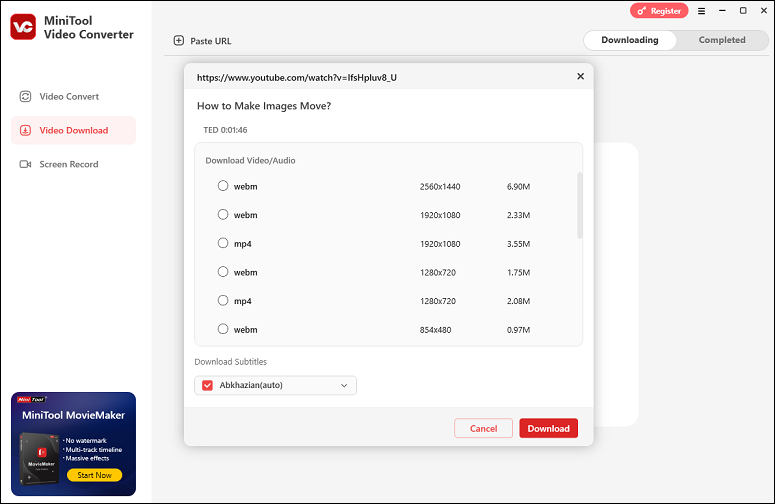
Task: Click the red Download button
Action: [x=548, y=428]
